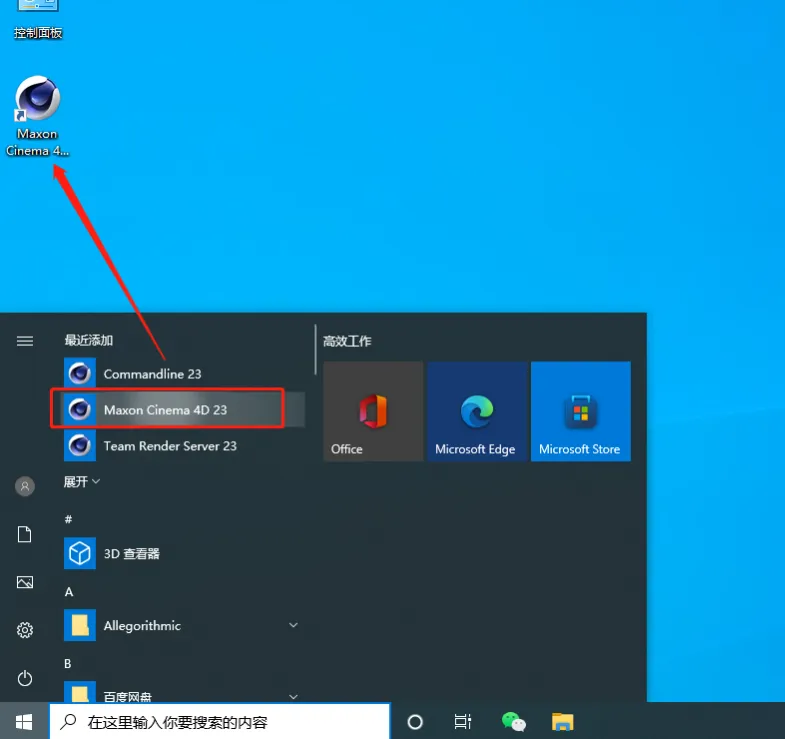
Task: Open the Microsoft Edge tile
Action: [477, 412]
